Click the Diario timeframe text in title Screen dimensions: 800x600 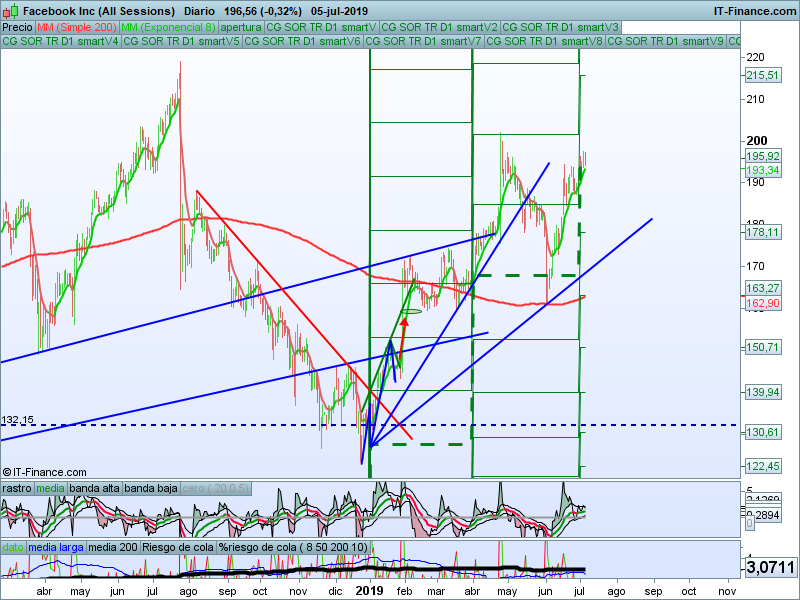click(x=199, y=11)
